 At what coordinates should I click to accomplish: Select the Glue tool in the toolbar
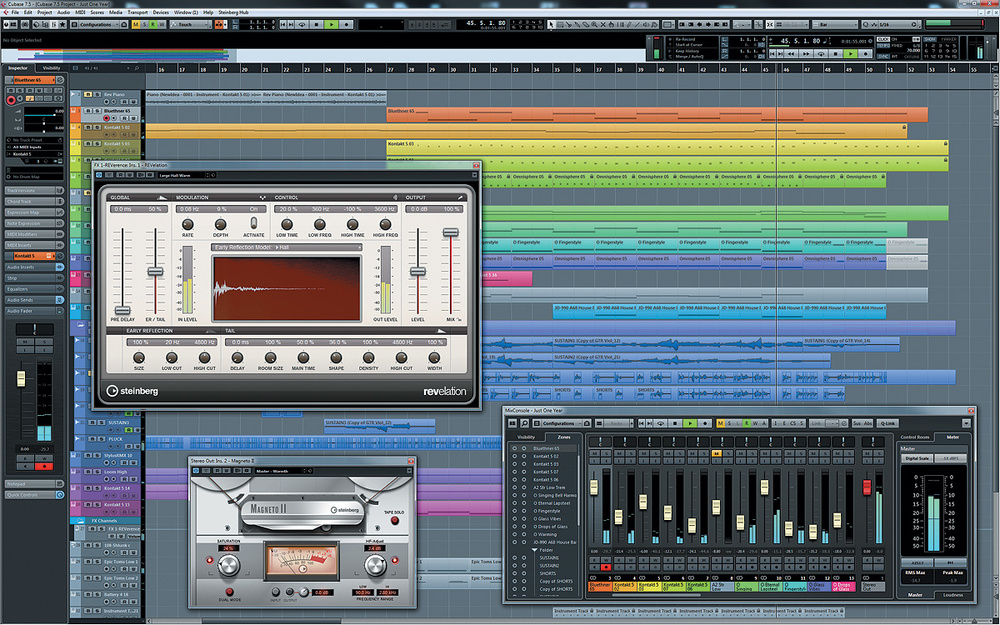click(x=577, y=24)
